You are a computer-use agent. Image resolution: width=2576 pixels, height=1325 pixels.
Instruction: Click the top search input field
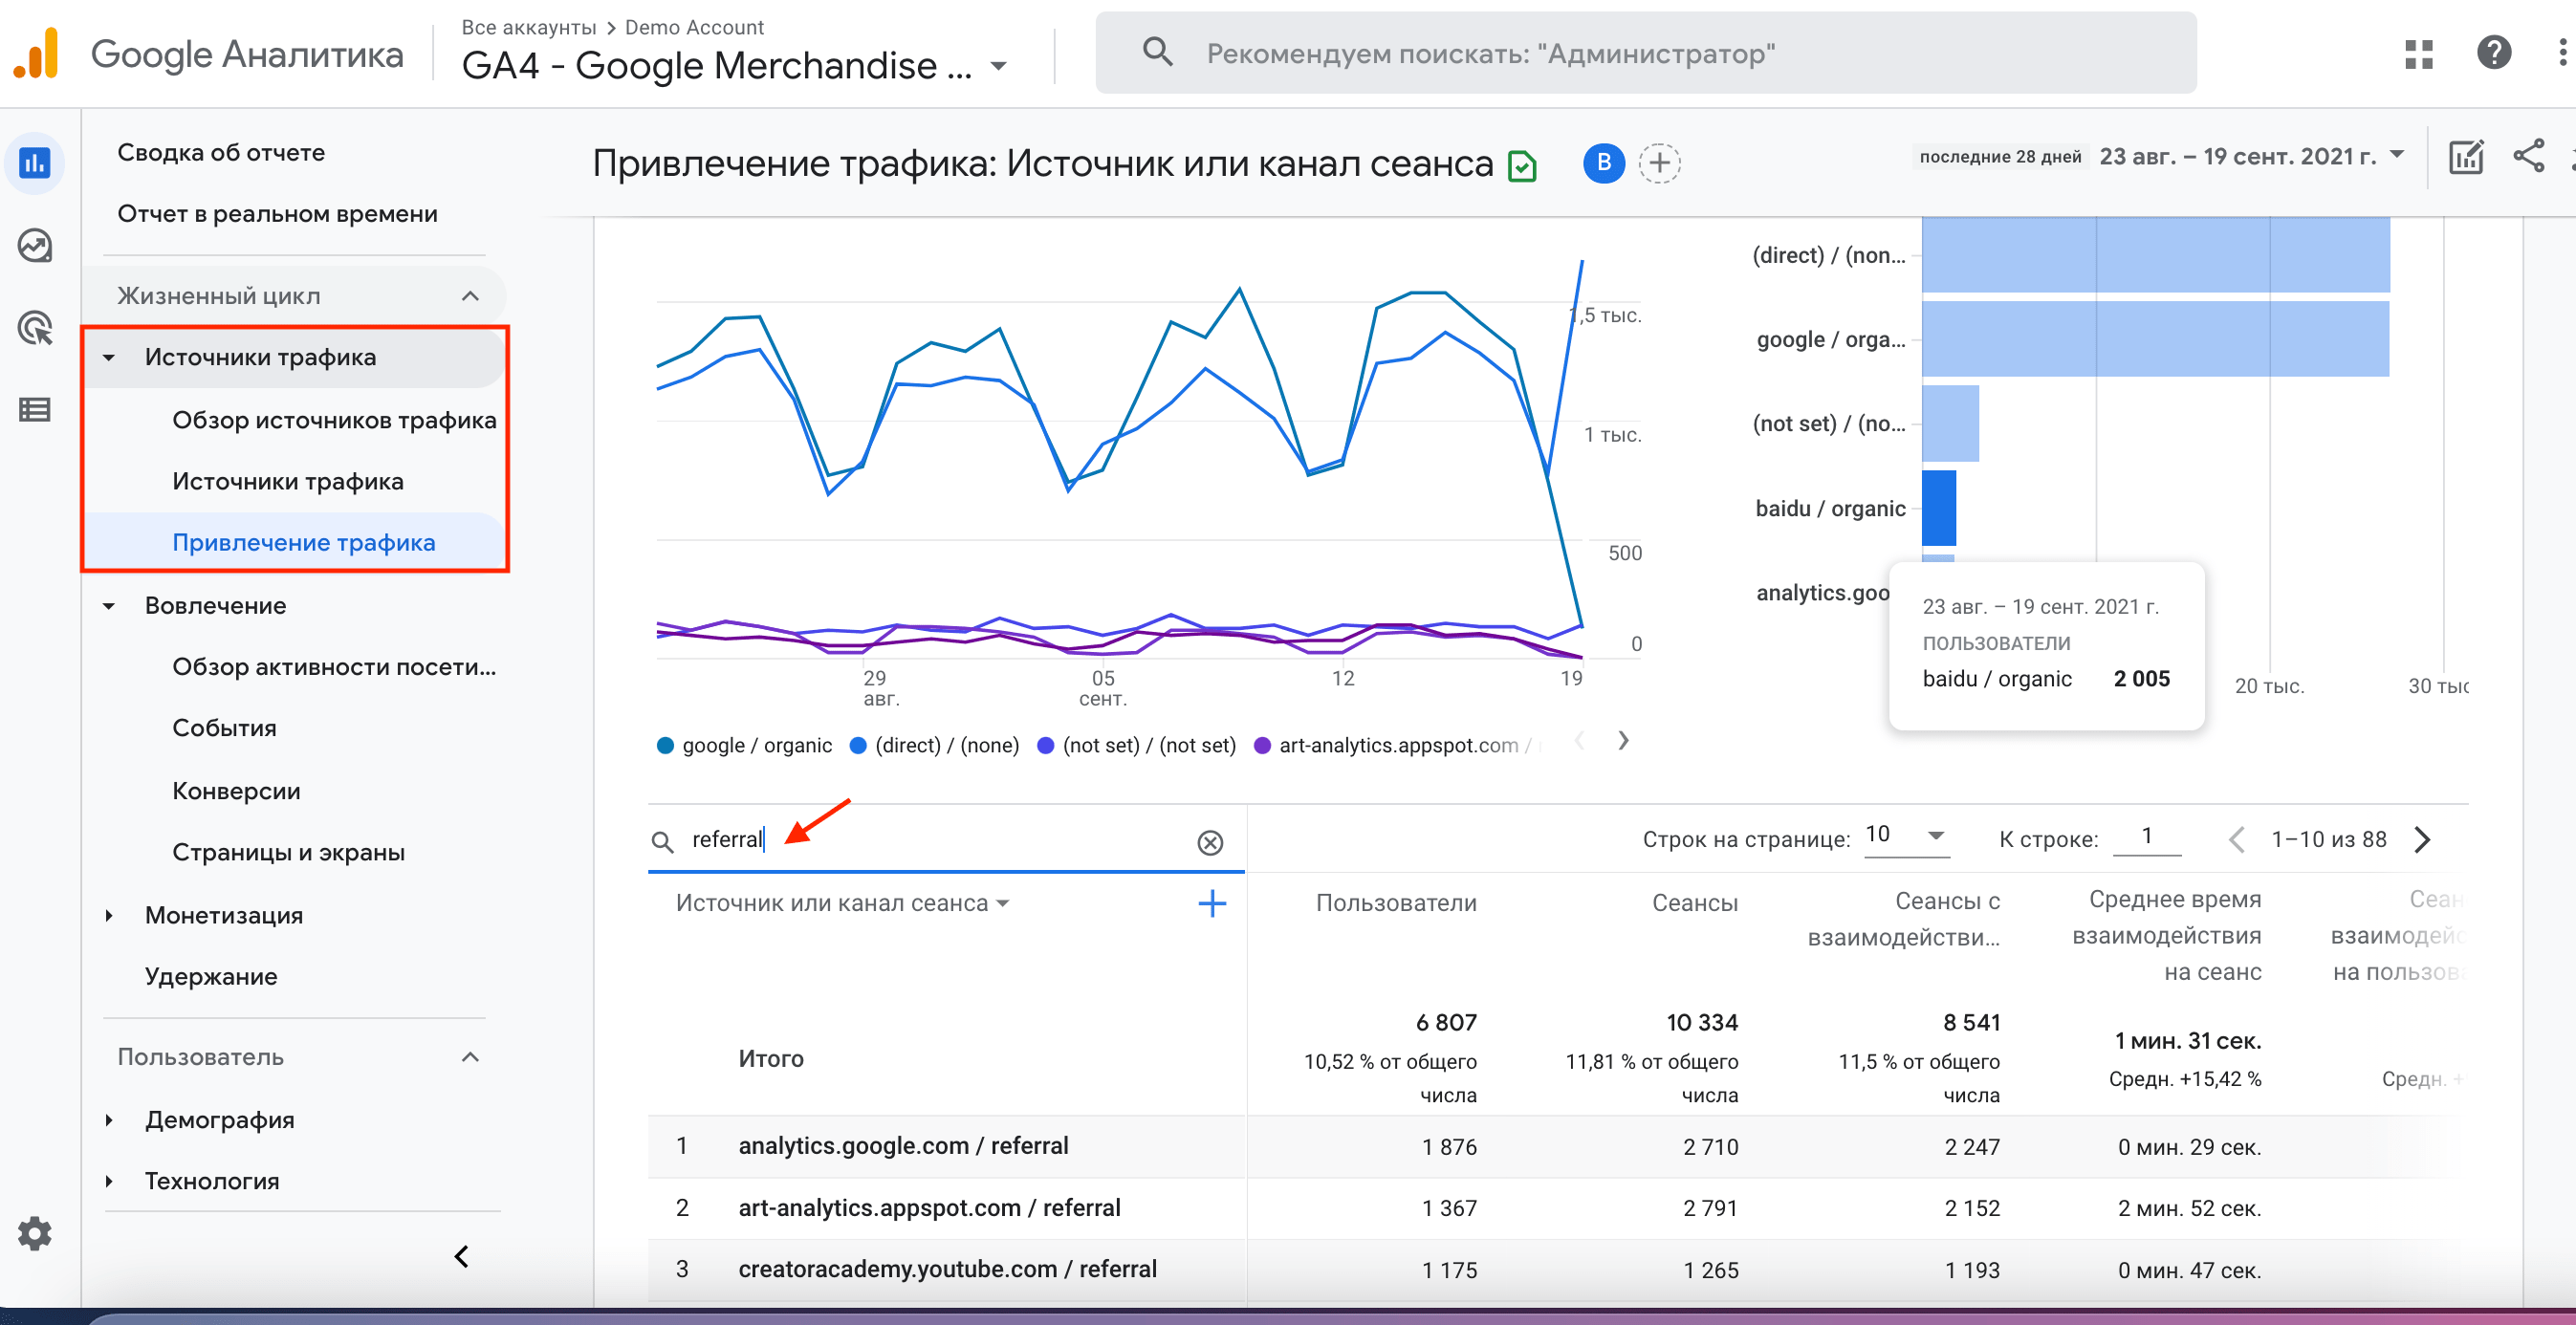[1645, 53]
